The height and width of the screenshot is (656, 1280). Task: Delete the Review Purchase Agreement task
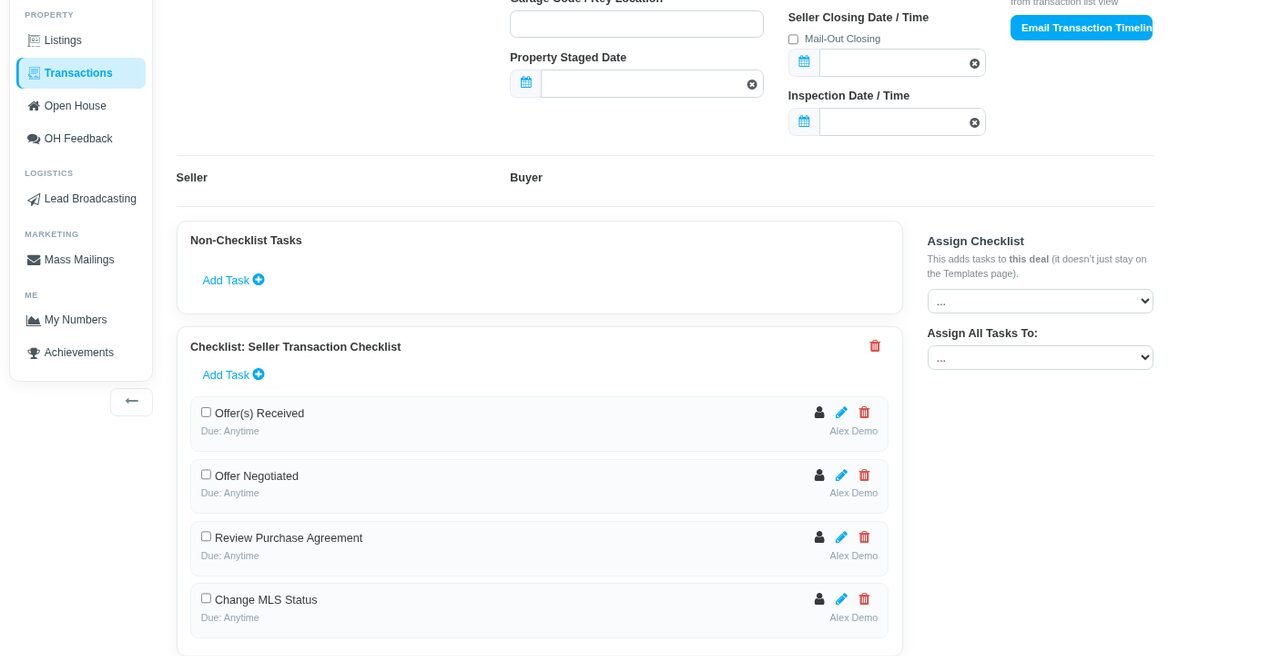pos(864,537)
